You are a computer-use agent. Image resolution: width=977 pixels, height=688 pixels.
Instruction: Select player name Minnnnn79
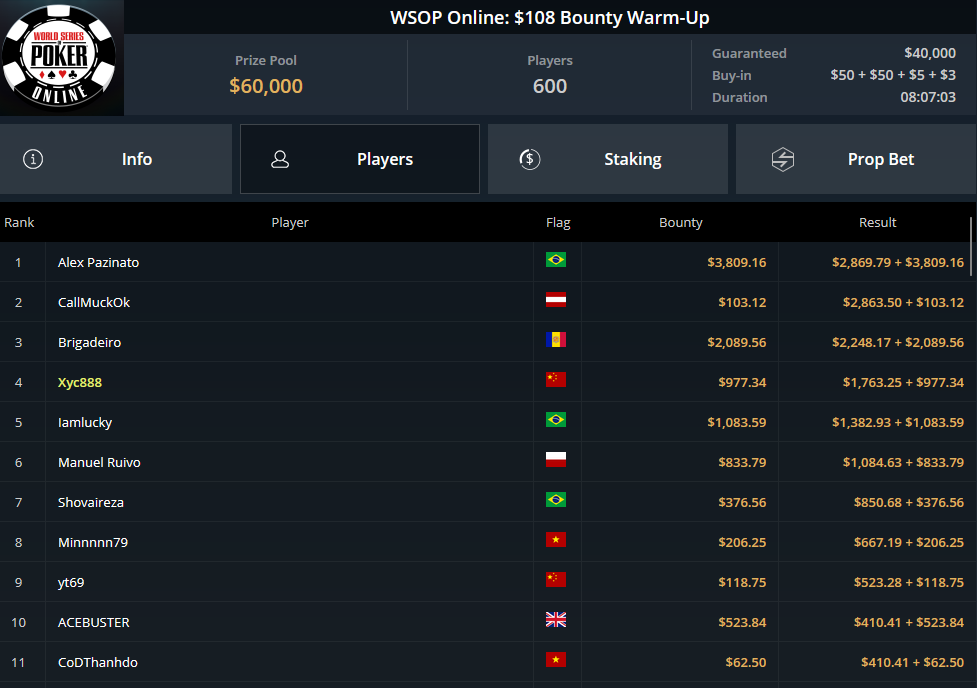tap(93, 542)
